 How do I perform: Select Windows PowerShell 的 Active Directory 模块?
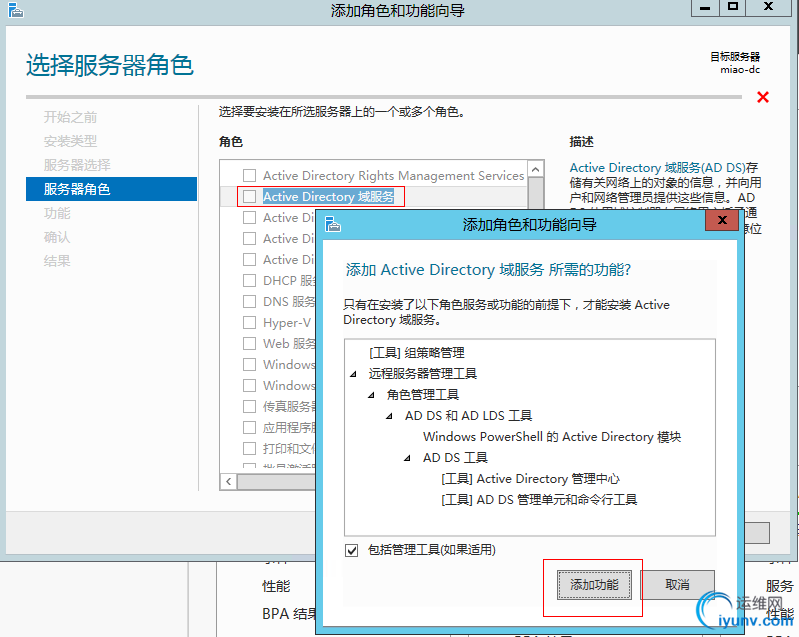(552, 437)
